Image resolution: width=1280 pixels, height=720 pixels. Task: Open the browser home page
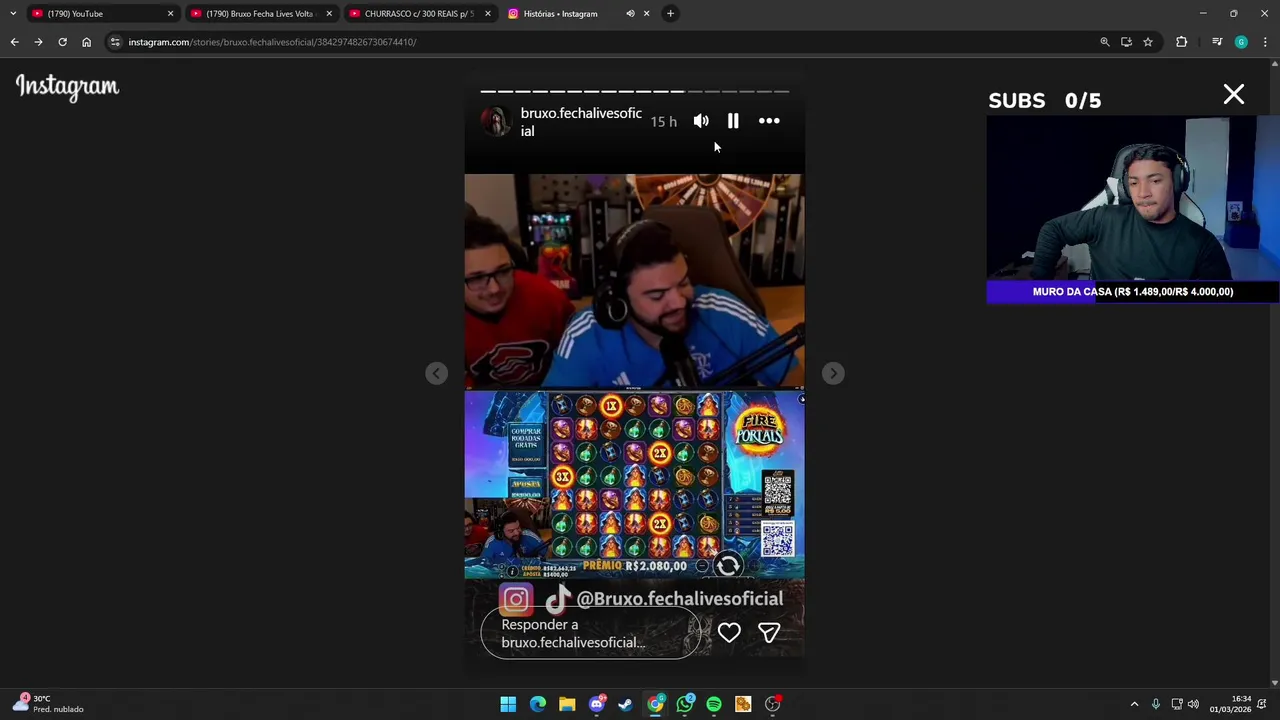[x=86, y=42]
